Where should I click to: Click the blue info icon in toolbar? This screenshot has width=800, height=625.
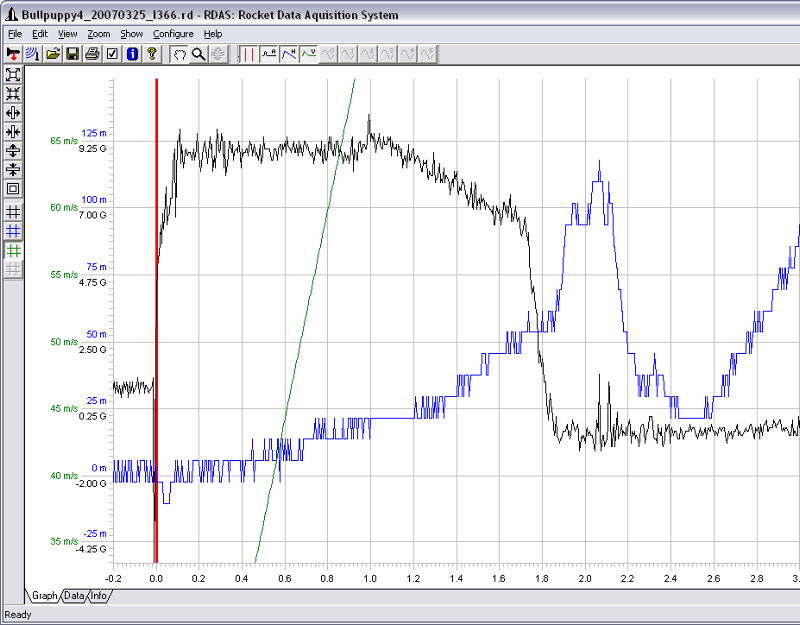coord(132,53)
